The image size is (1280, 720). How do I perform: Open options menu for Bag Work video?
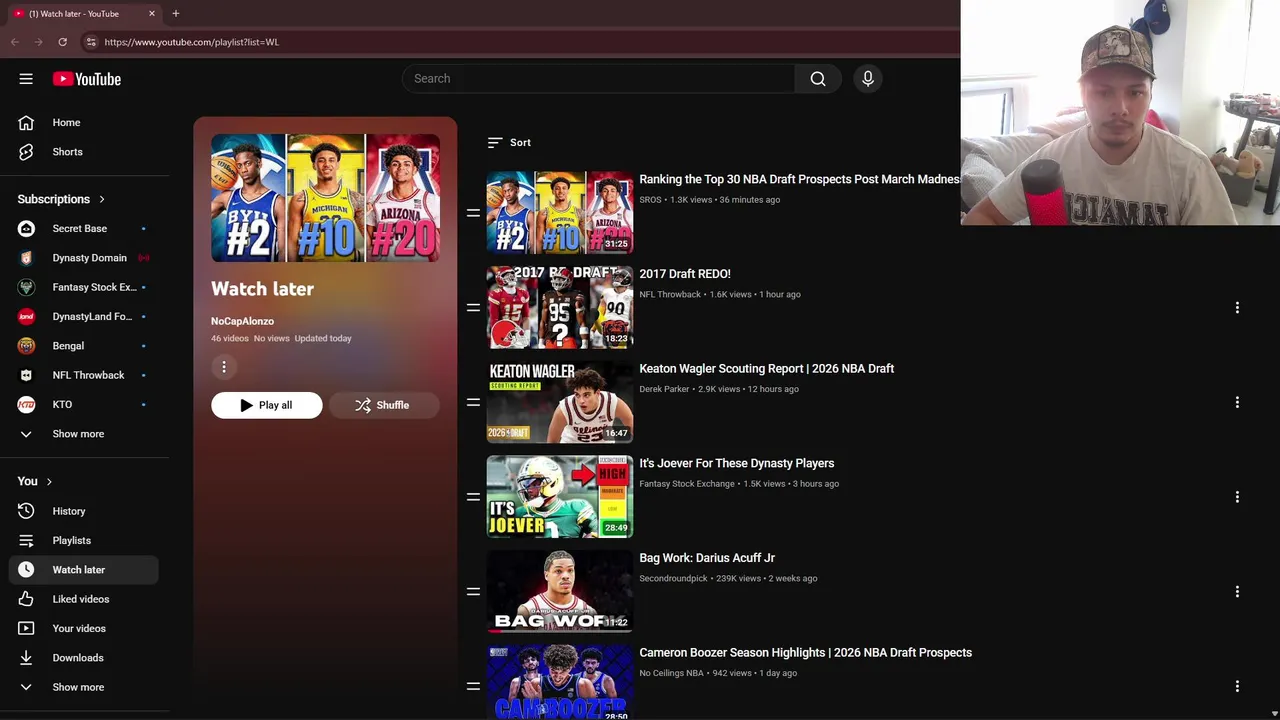click(x=1237, y=592)
